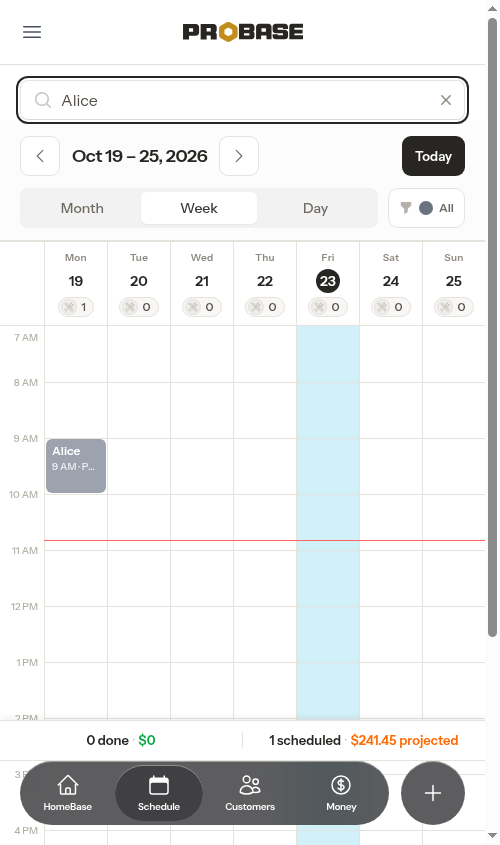Image resolution: width=500 pixels, height=845 pixels.
Task: Open the hamburger menu
Action: 32,32
